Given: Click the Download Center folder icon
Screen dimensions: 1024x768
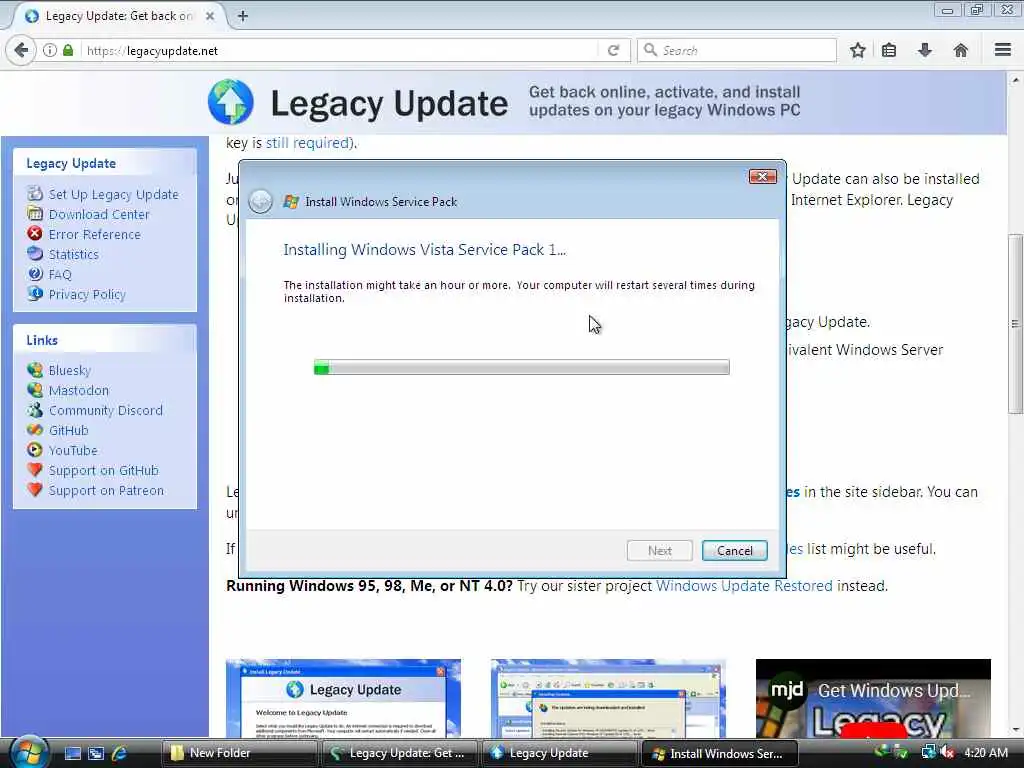Looking at the screenshot, I should click(35, 214).
